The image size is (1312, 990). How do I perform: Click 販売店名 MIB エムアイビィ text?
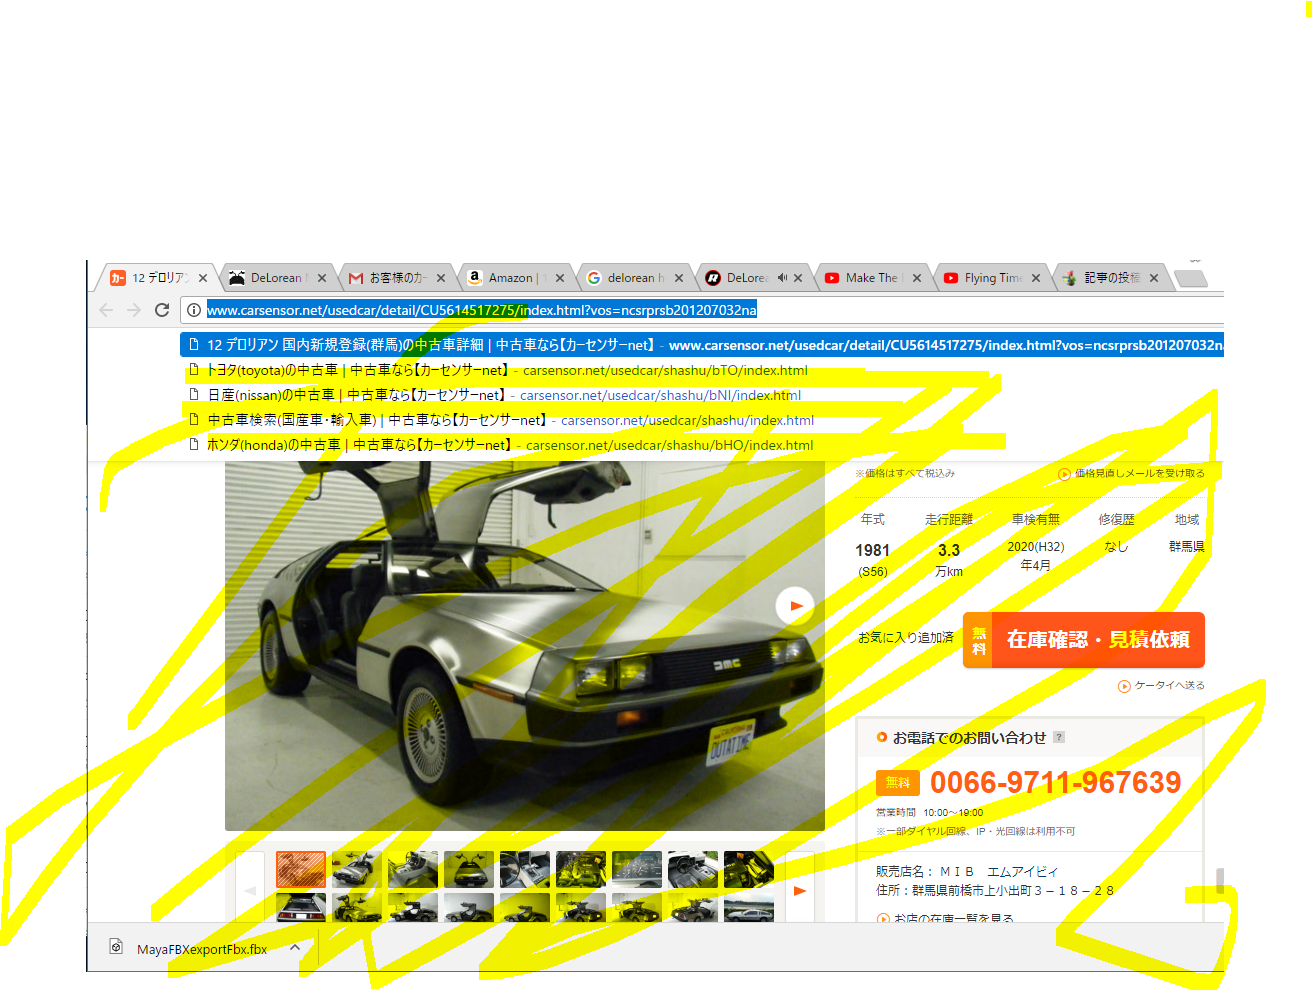[x=967, y=871]
